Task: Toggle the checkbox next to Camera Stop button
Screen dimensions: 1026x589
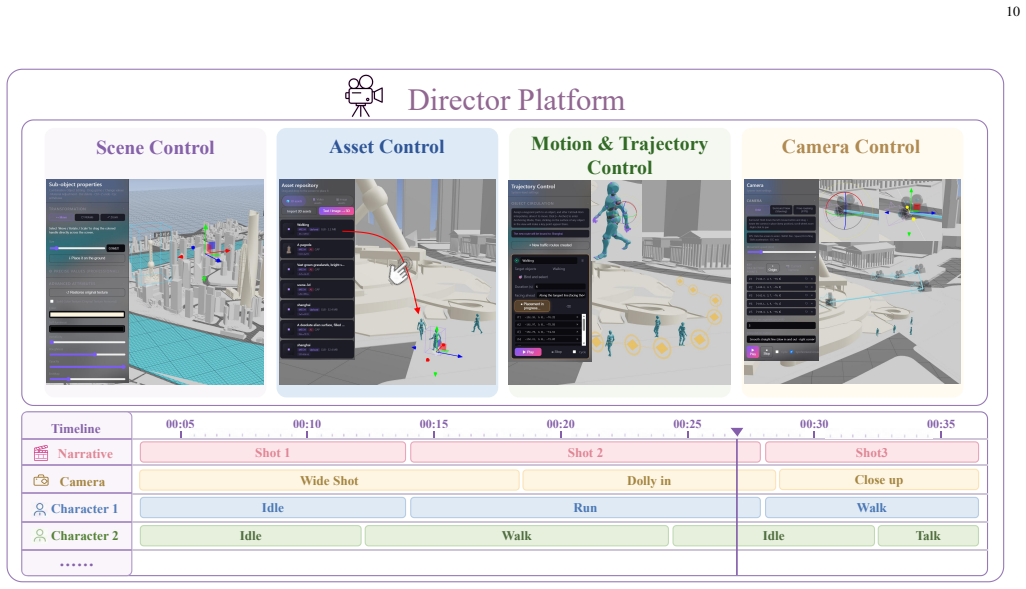Action: [x=777, y=351]
